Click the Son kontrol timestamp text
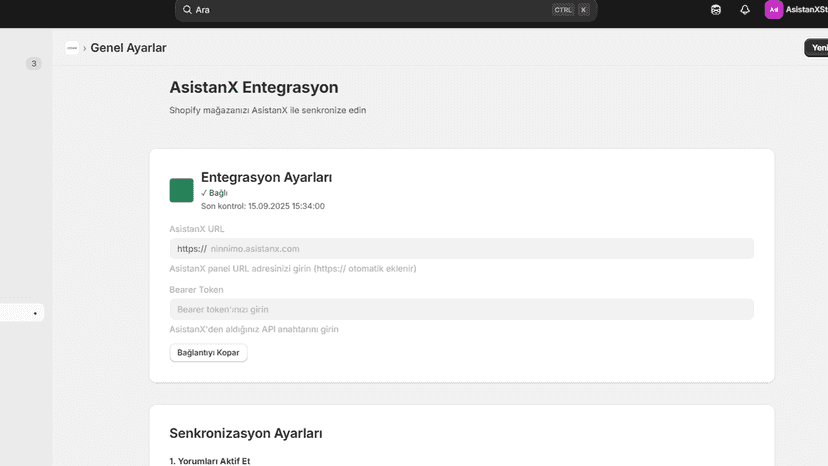828x466 pixels. click(x=262, y=206)
